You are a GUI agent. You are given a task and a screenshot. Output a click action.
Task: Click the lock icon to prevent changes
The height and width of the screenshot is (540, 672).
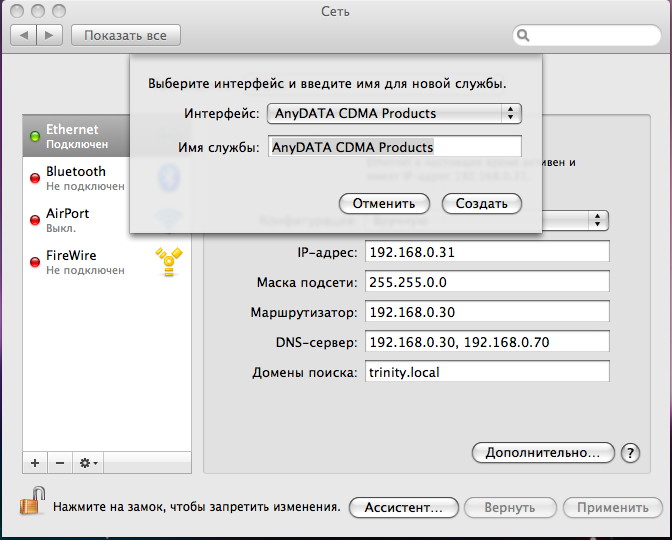[x=35, y=500]
